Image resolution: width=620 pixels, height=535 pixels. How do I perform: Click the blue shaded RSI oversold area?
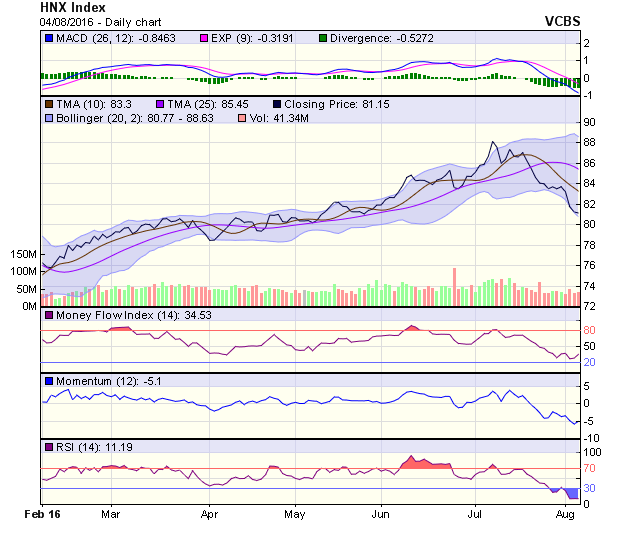pos(572,493)
